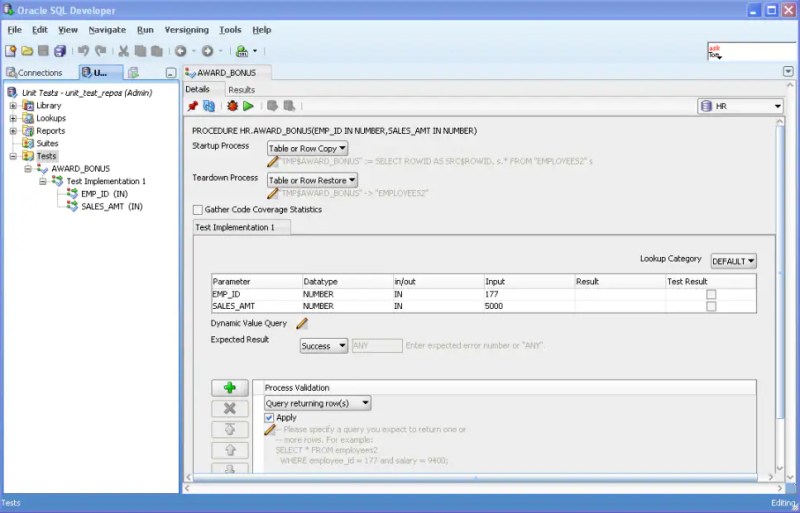Toggle Test Result checkbox for SALES_AMT row

pyautogui.click(x=711, y=306)
